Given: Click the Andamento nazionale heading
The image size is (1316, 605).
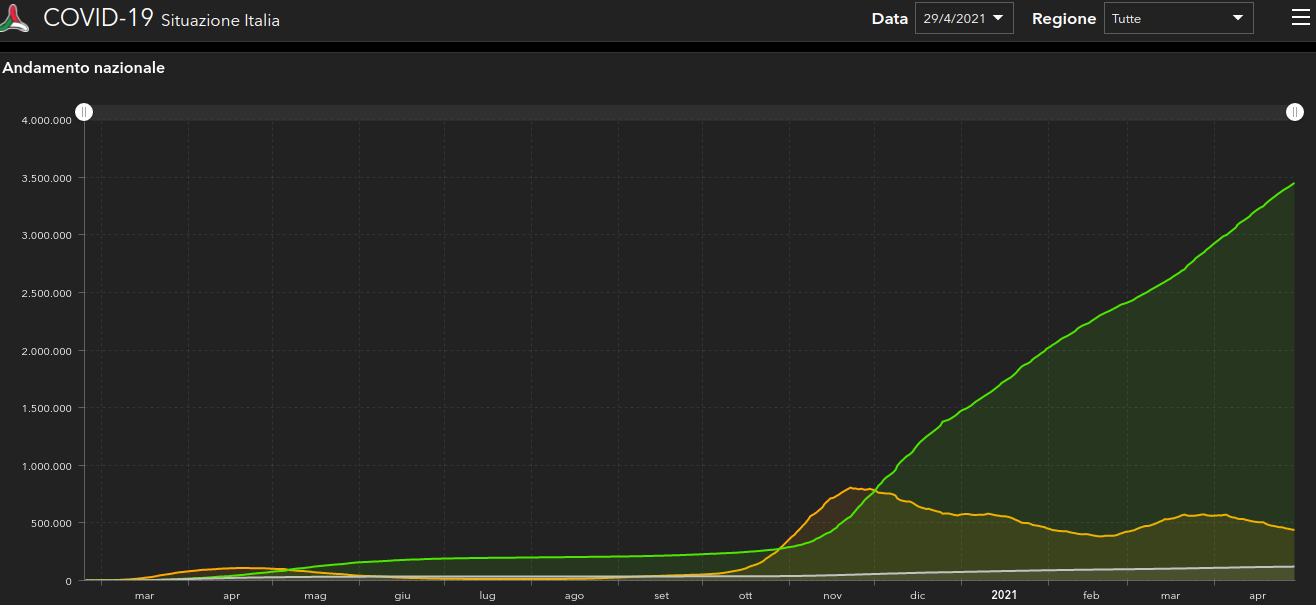Looking at the screenshot, I should [84, 68].
